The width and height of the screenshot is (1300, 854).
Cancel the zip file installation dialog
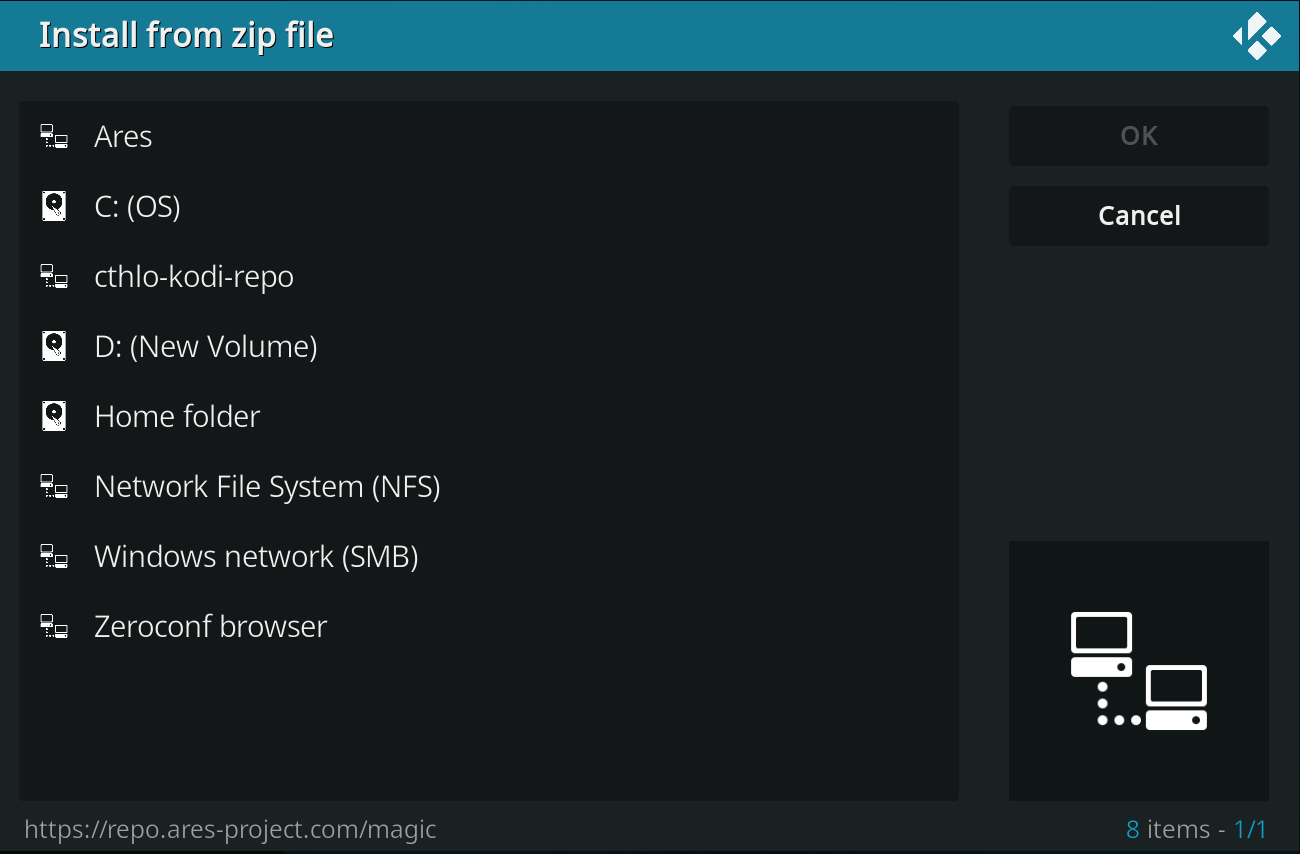[1139, 216]
